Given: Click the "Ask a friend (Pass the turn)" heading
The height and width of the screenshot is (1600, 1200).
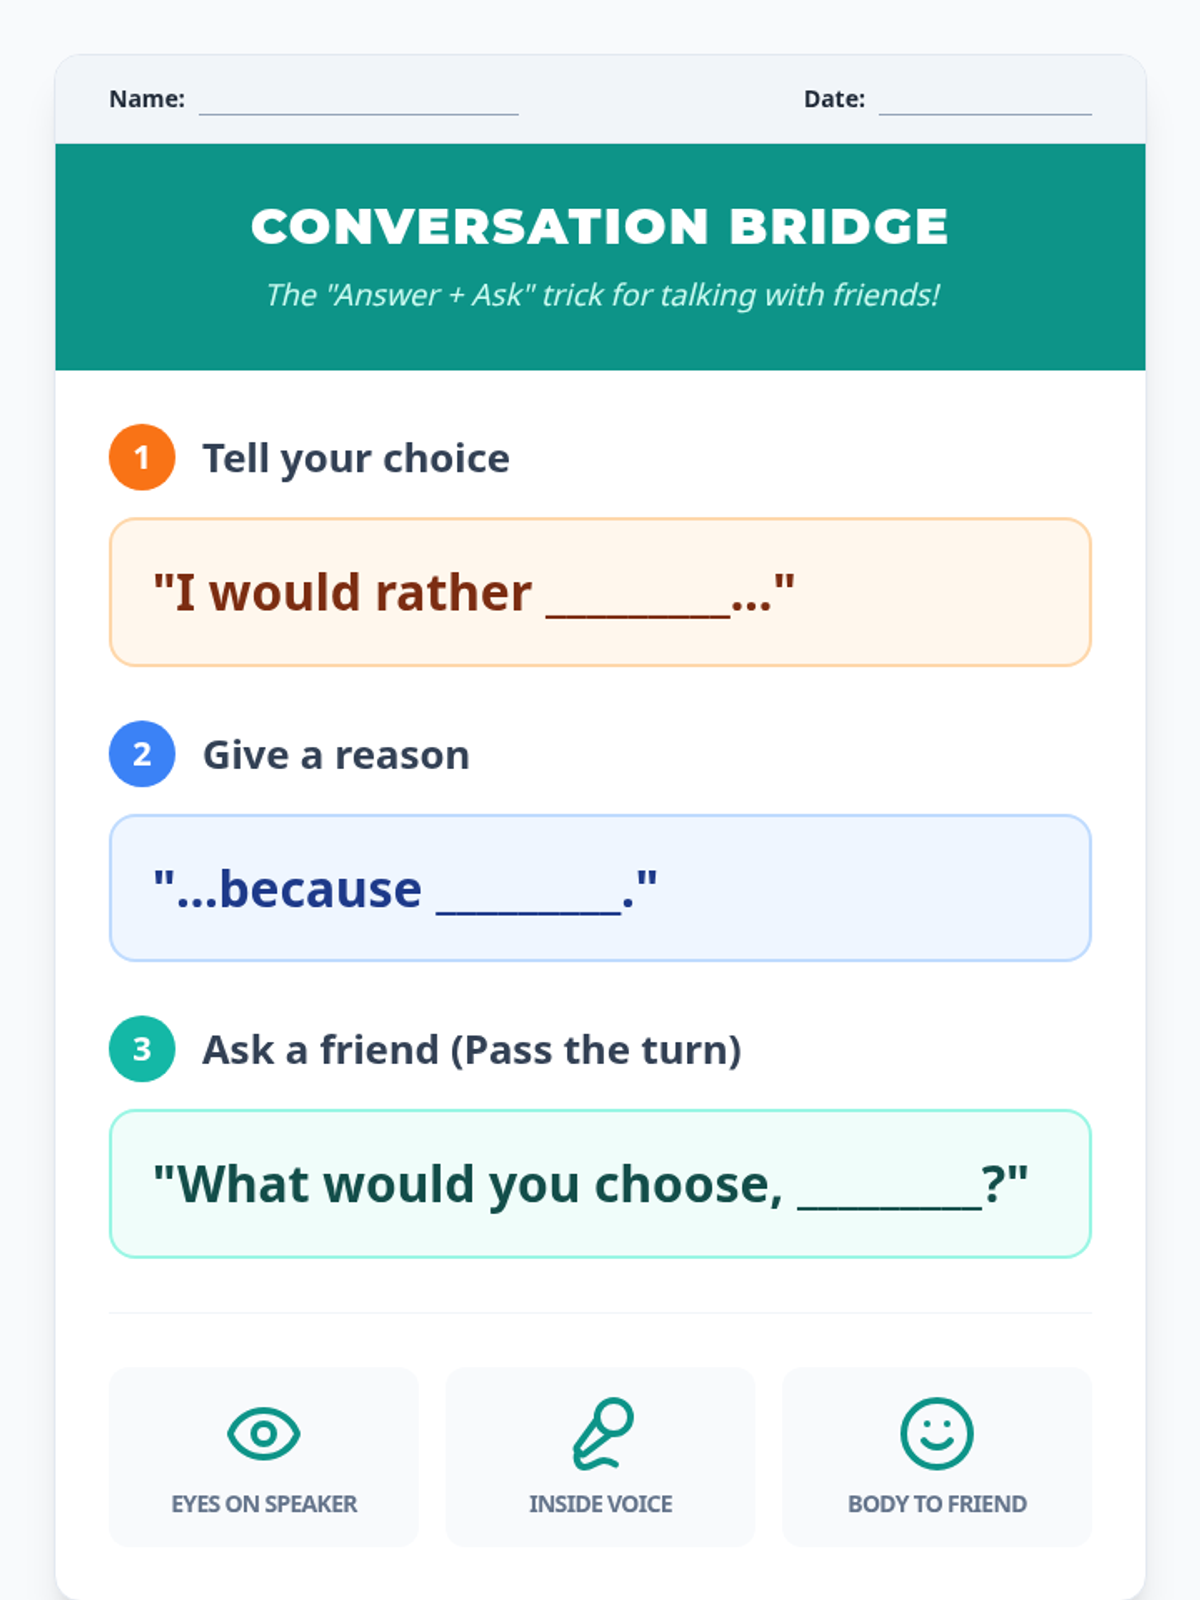Looking at the screenshot, I should click(x=472, y=1050).
